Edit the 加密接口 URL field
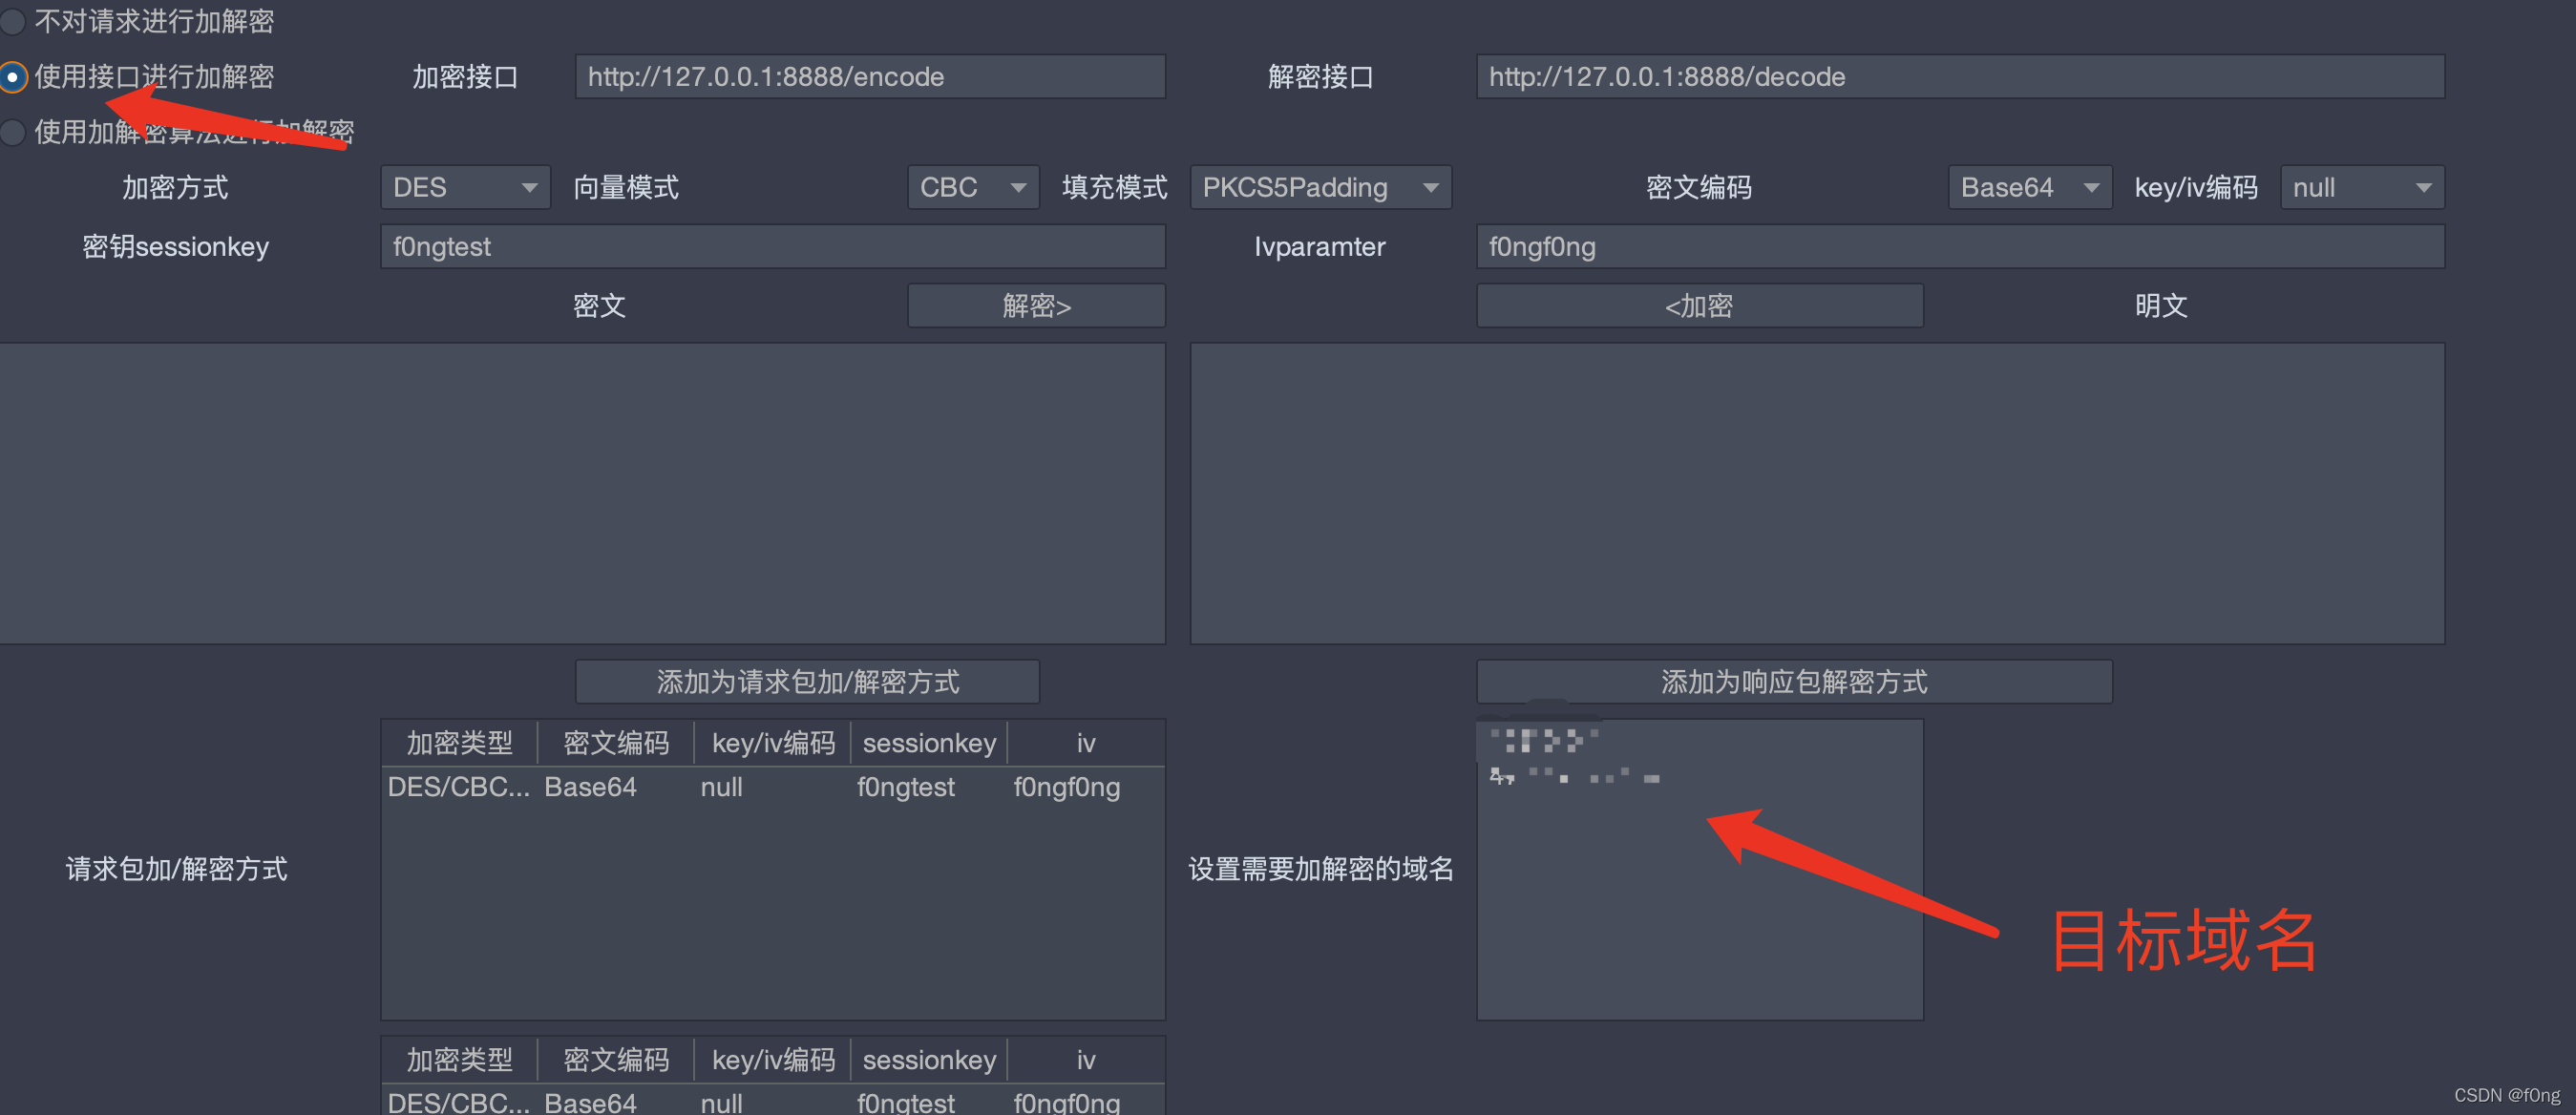This screenshot has width=2576, height=1115. [869, 77]
